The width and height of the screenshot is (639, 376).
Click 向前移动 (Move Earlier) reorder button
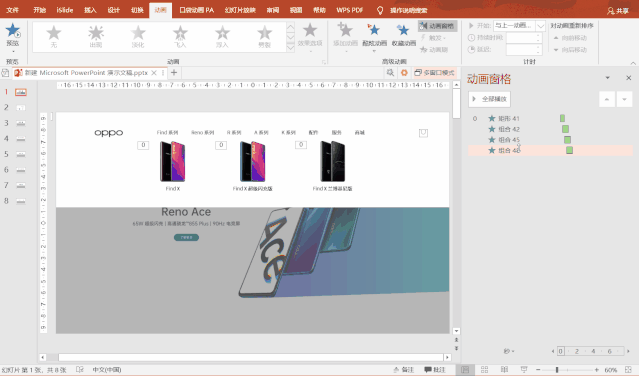click(x=571, y=37)
